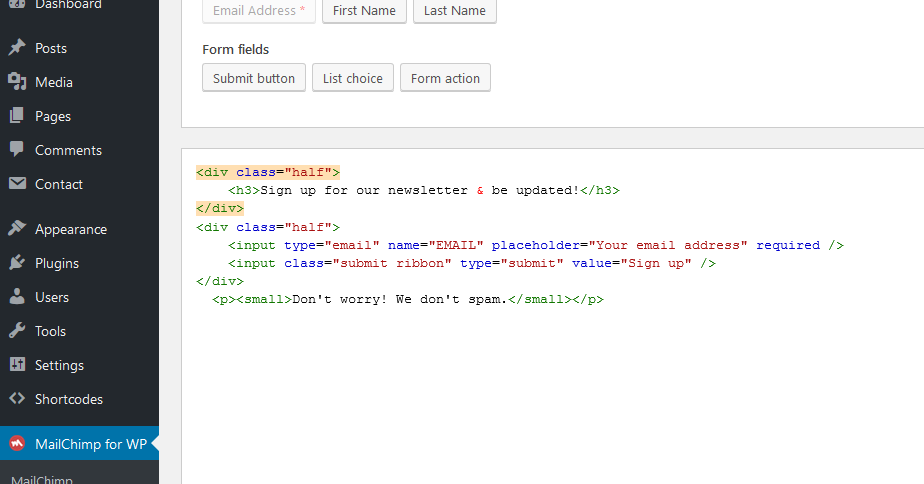The width and height of the screenshot is (924, 484).
Task: Click the Appearance paintbrush icon
Action: coord(17,229)
